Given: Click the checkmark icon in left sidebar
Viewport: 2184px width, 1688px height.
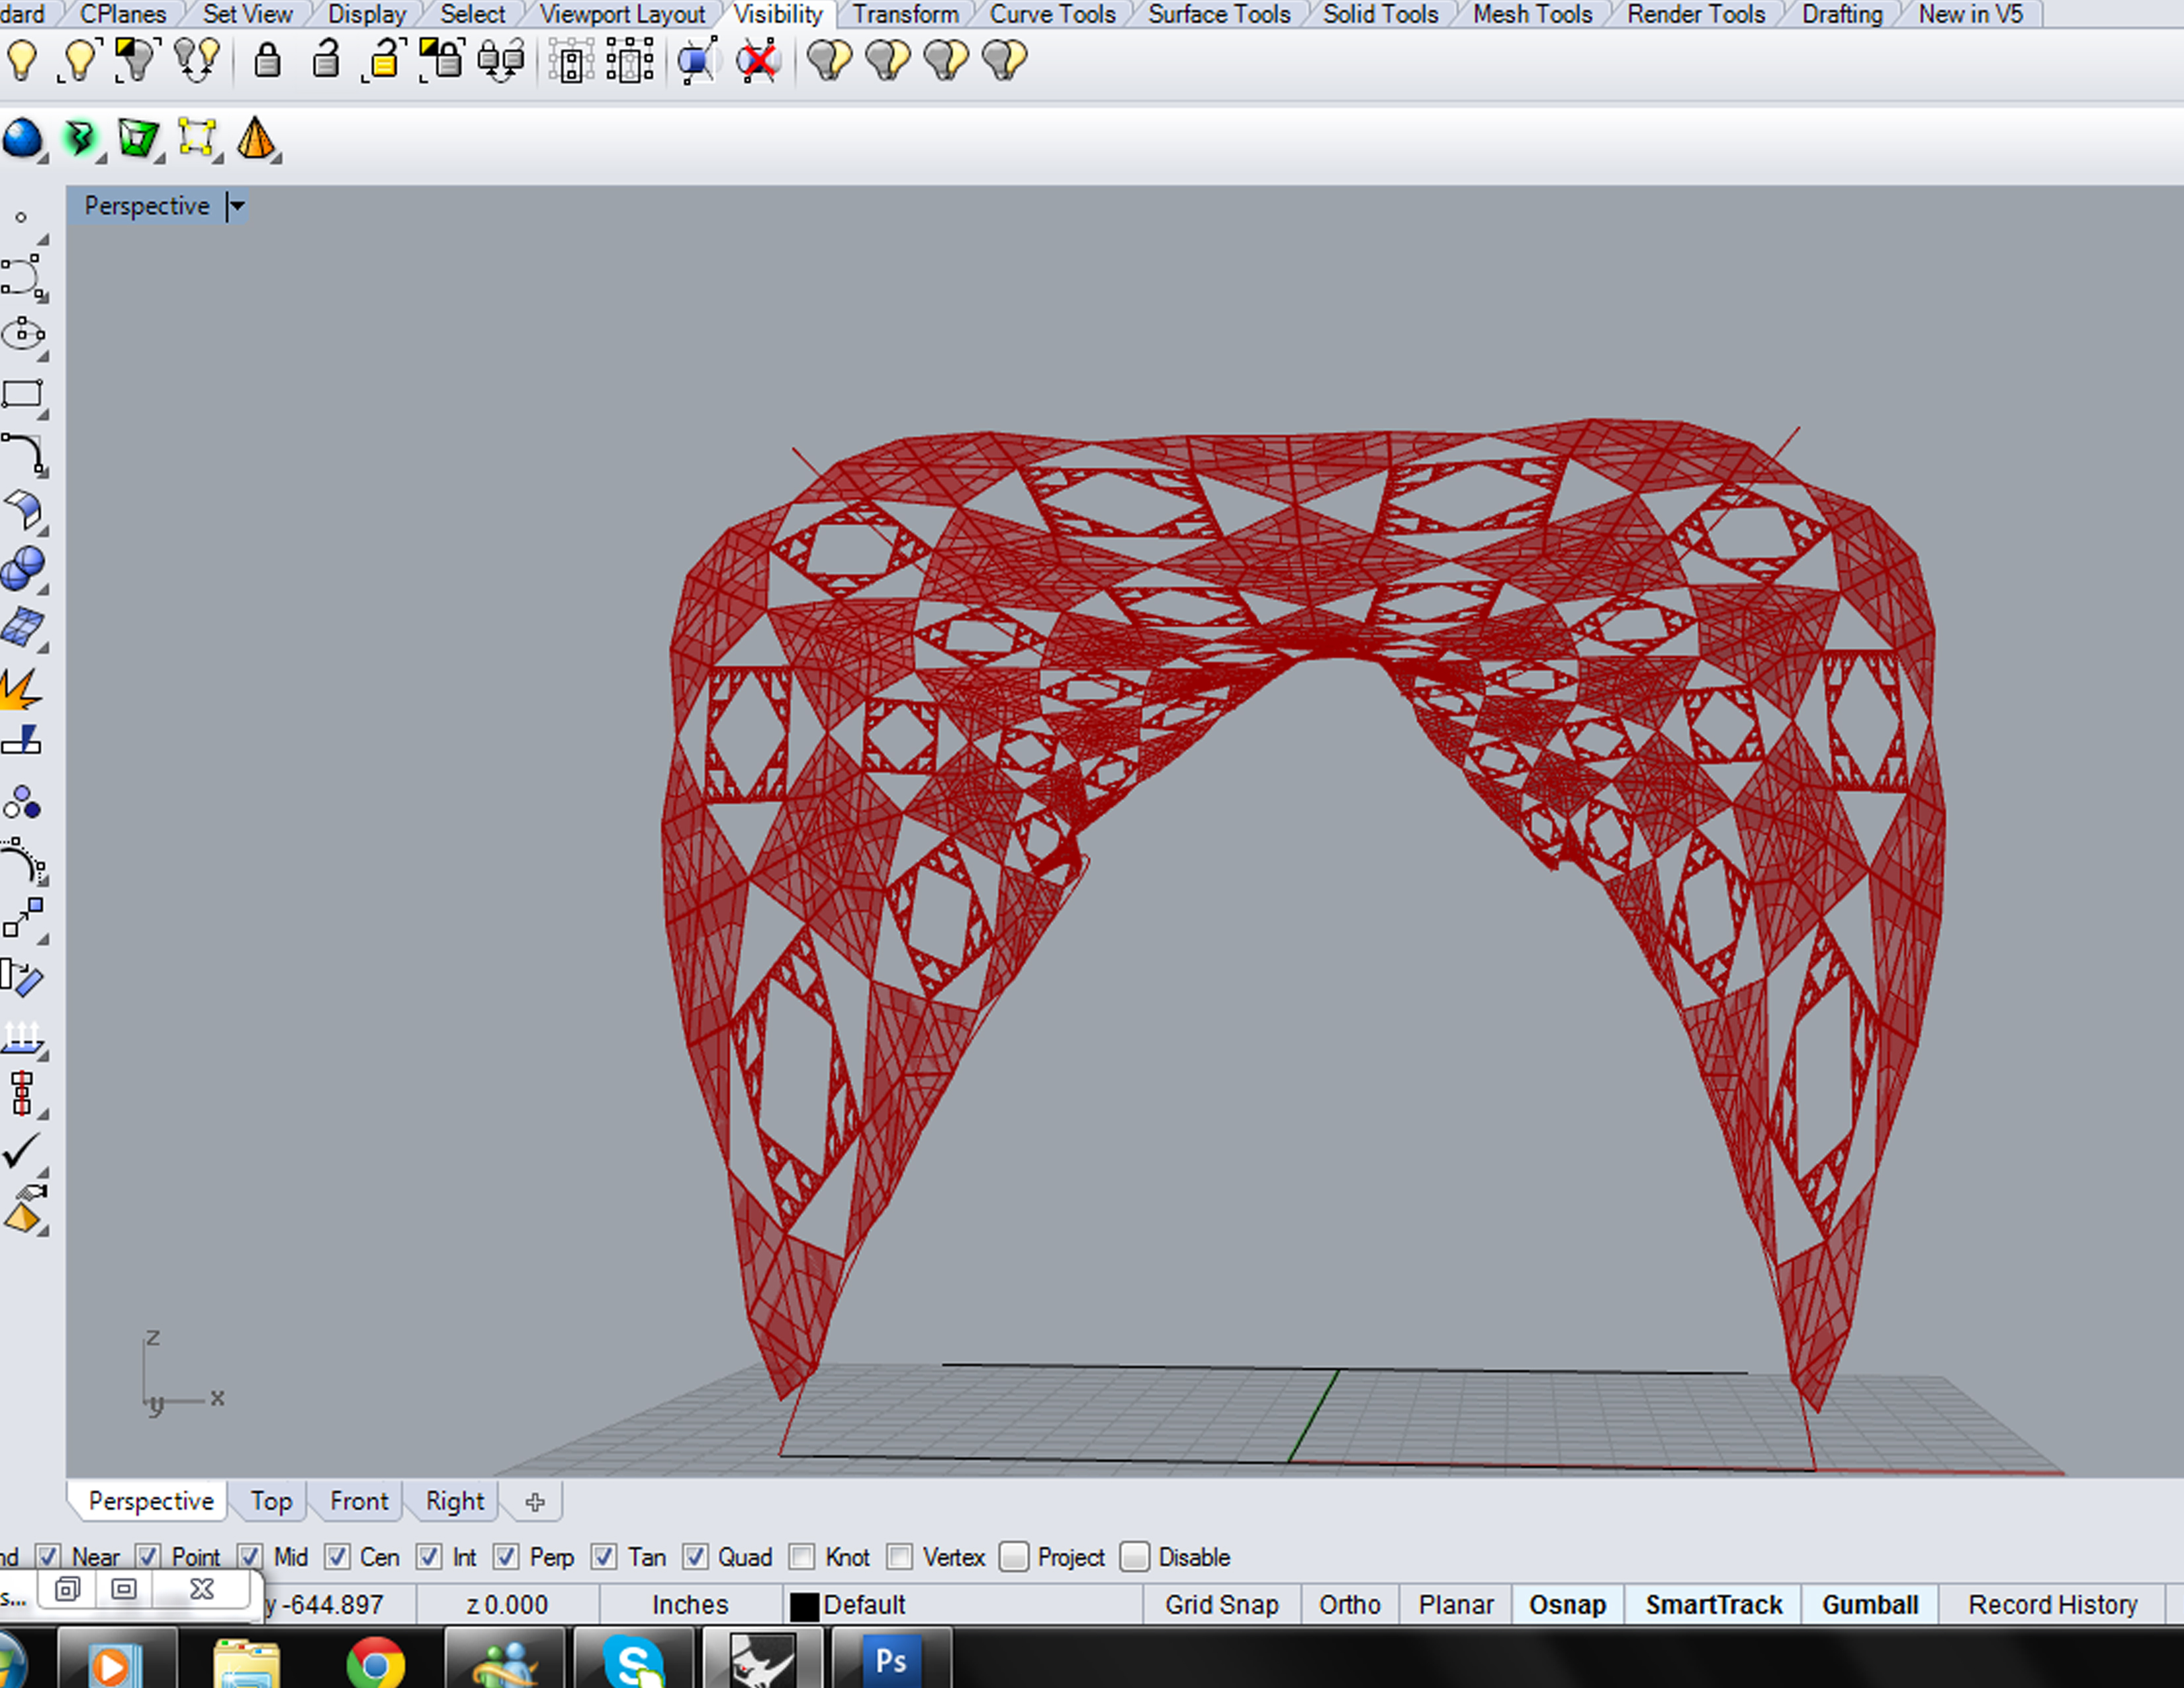Looking at the screenshot, I should 20,1150.
